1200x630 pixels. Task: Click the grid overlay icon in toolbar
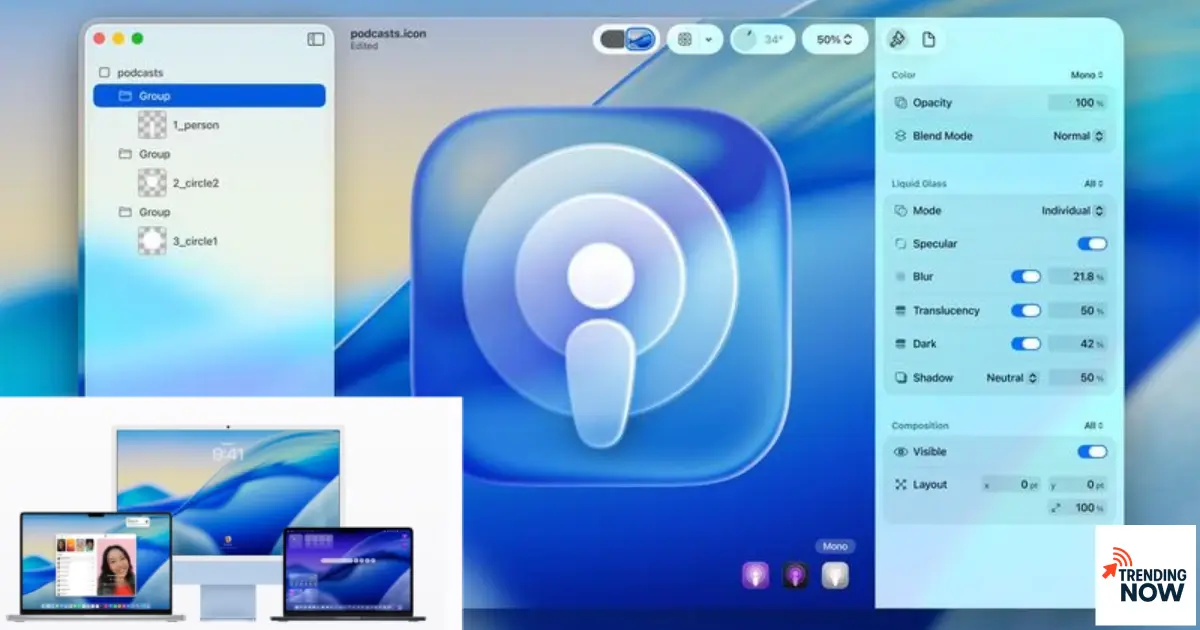point(685,40)
